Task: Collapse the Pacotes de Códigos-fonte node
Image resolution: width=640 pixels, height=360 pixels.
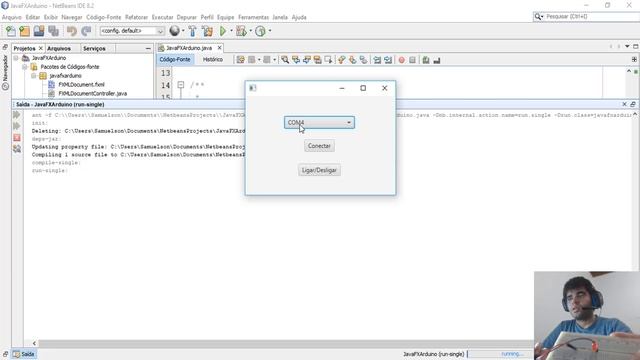Action: coord(25,67)
